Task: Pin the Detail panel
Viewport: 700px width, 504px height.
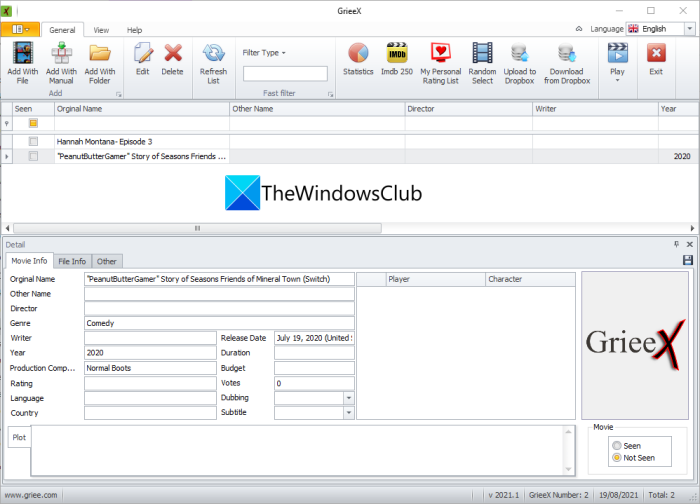Action: (x=676, y=244)
